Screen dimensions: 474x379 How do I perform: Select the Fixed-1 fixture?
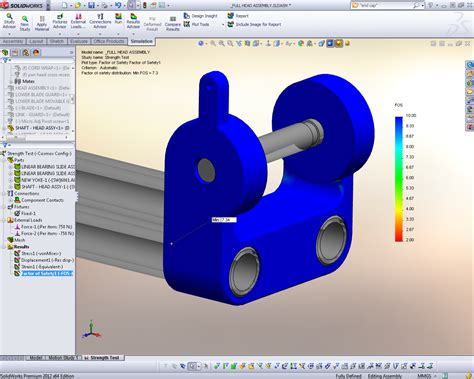(25, 213)
